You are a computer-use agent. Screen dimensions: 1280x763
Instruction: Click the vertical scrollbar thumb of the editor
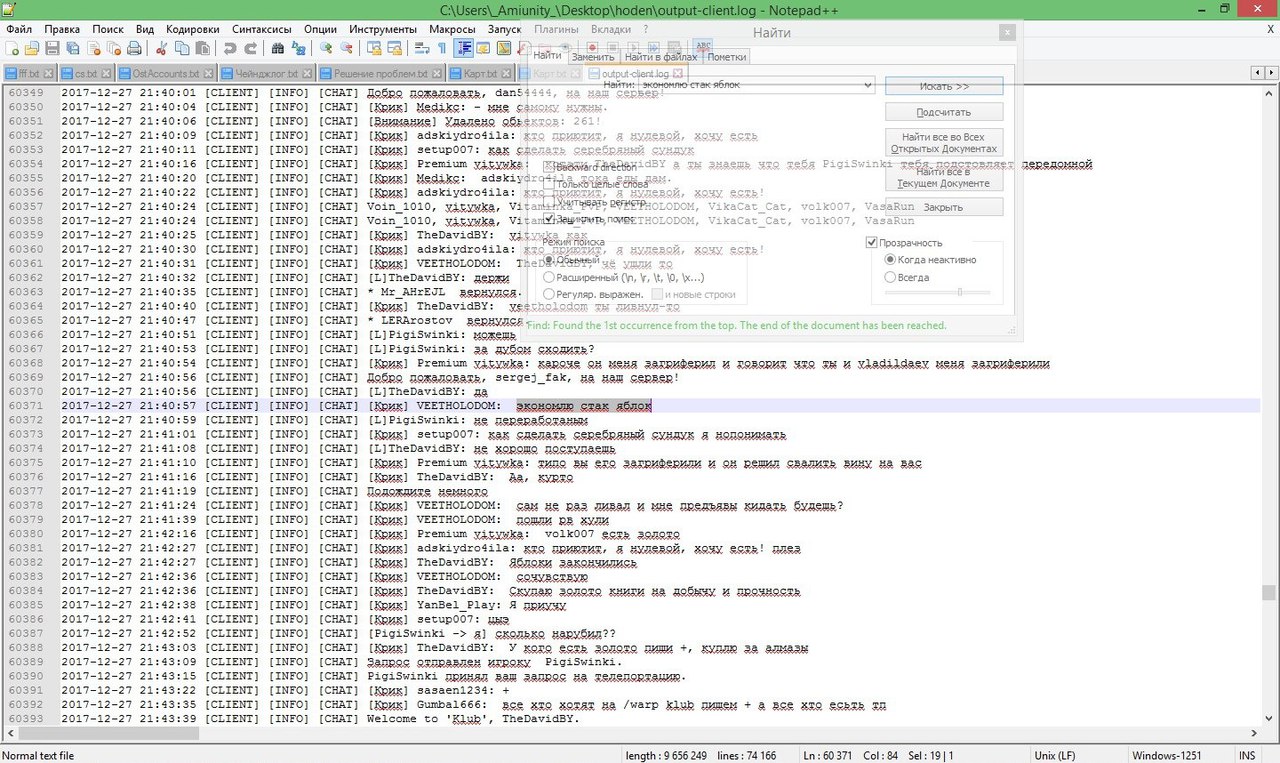[1270, 592]
